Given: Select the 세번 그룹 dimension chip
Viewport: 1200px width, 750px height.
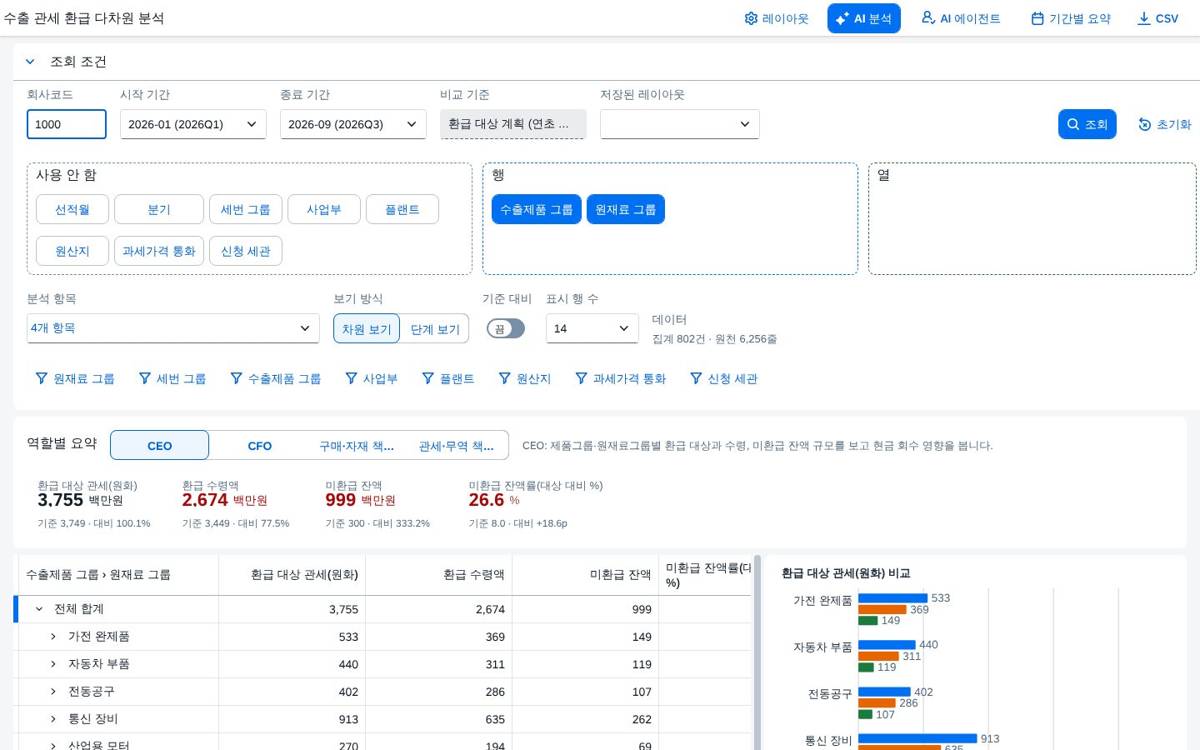Looking at the screenshot, I should 246,209.
